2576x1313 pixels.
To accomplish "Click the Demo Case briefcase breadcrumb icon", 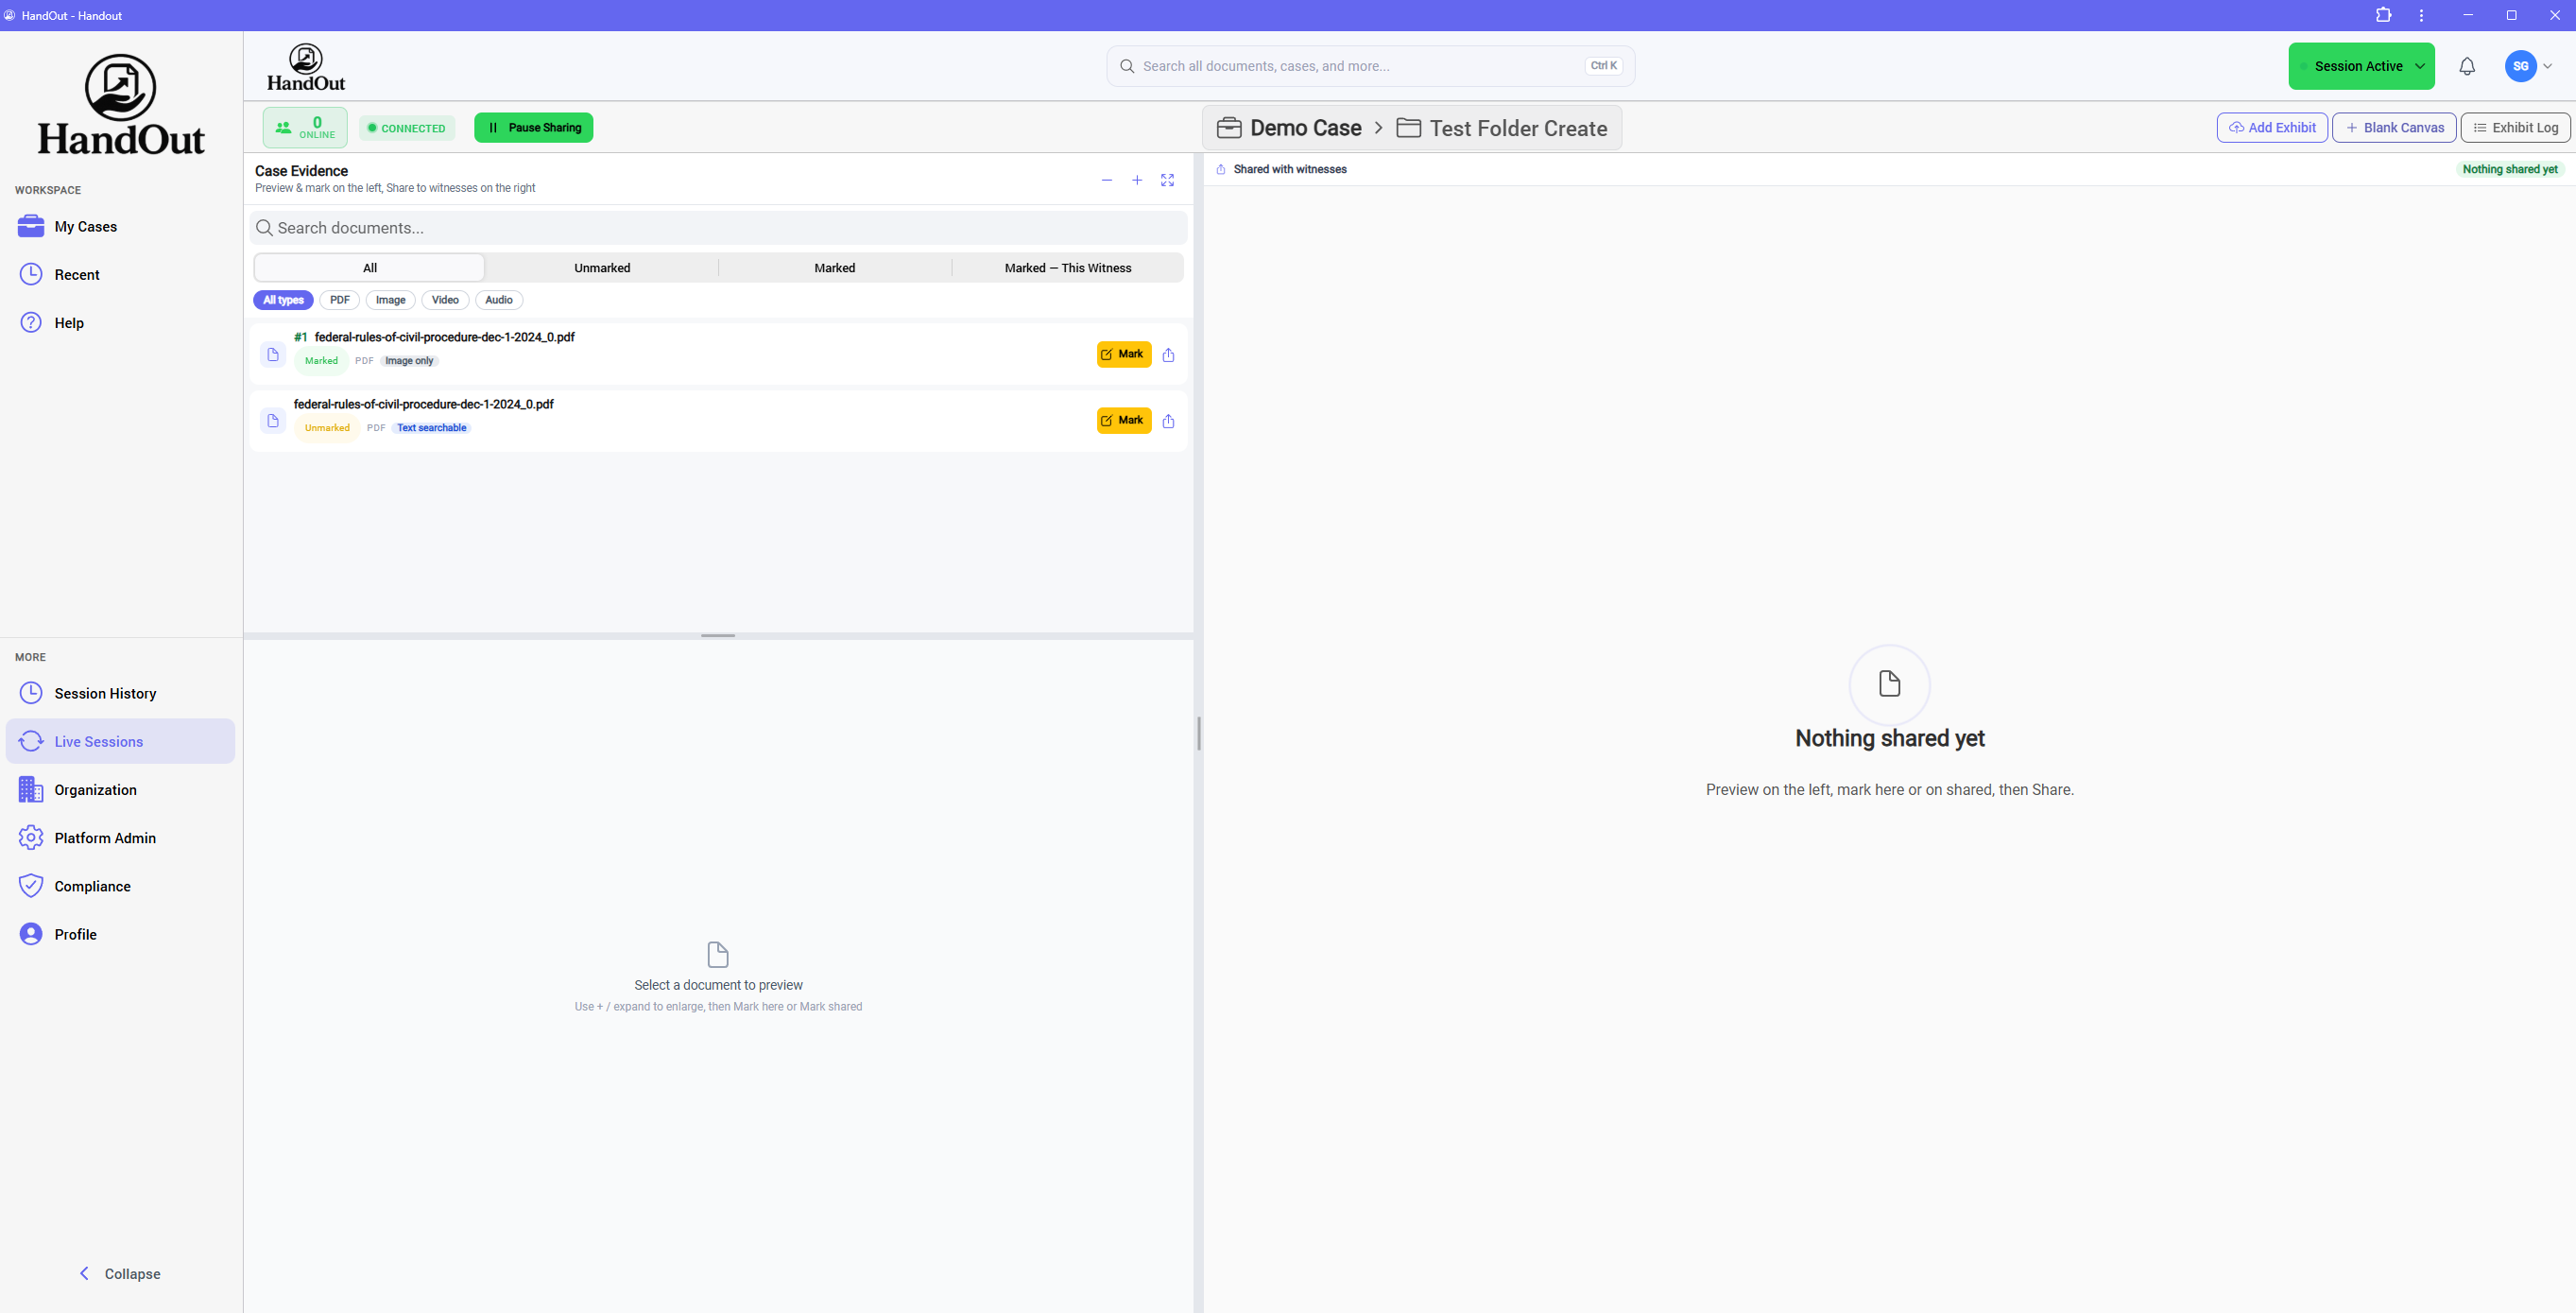I will coord(1229,128).
